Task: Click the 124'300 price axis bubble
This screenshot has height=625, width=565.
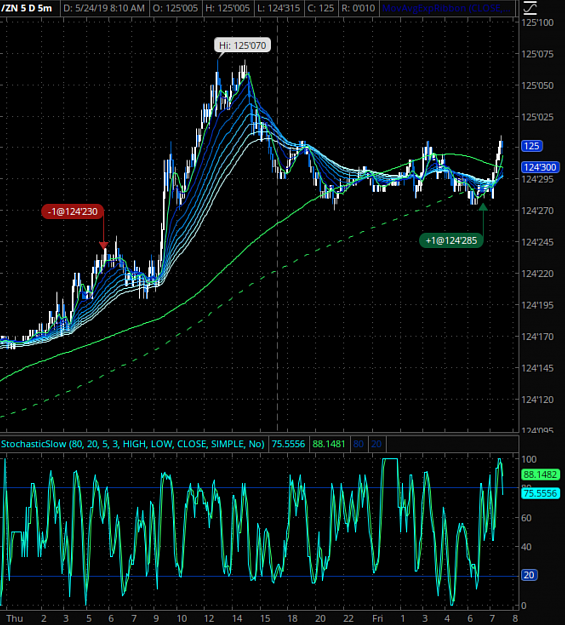Action: 540,167
